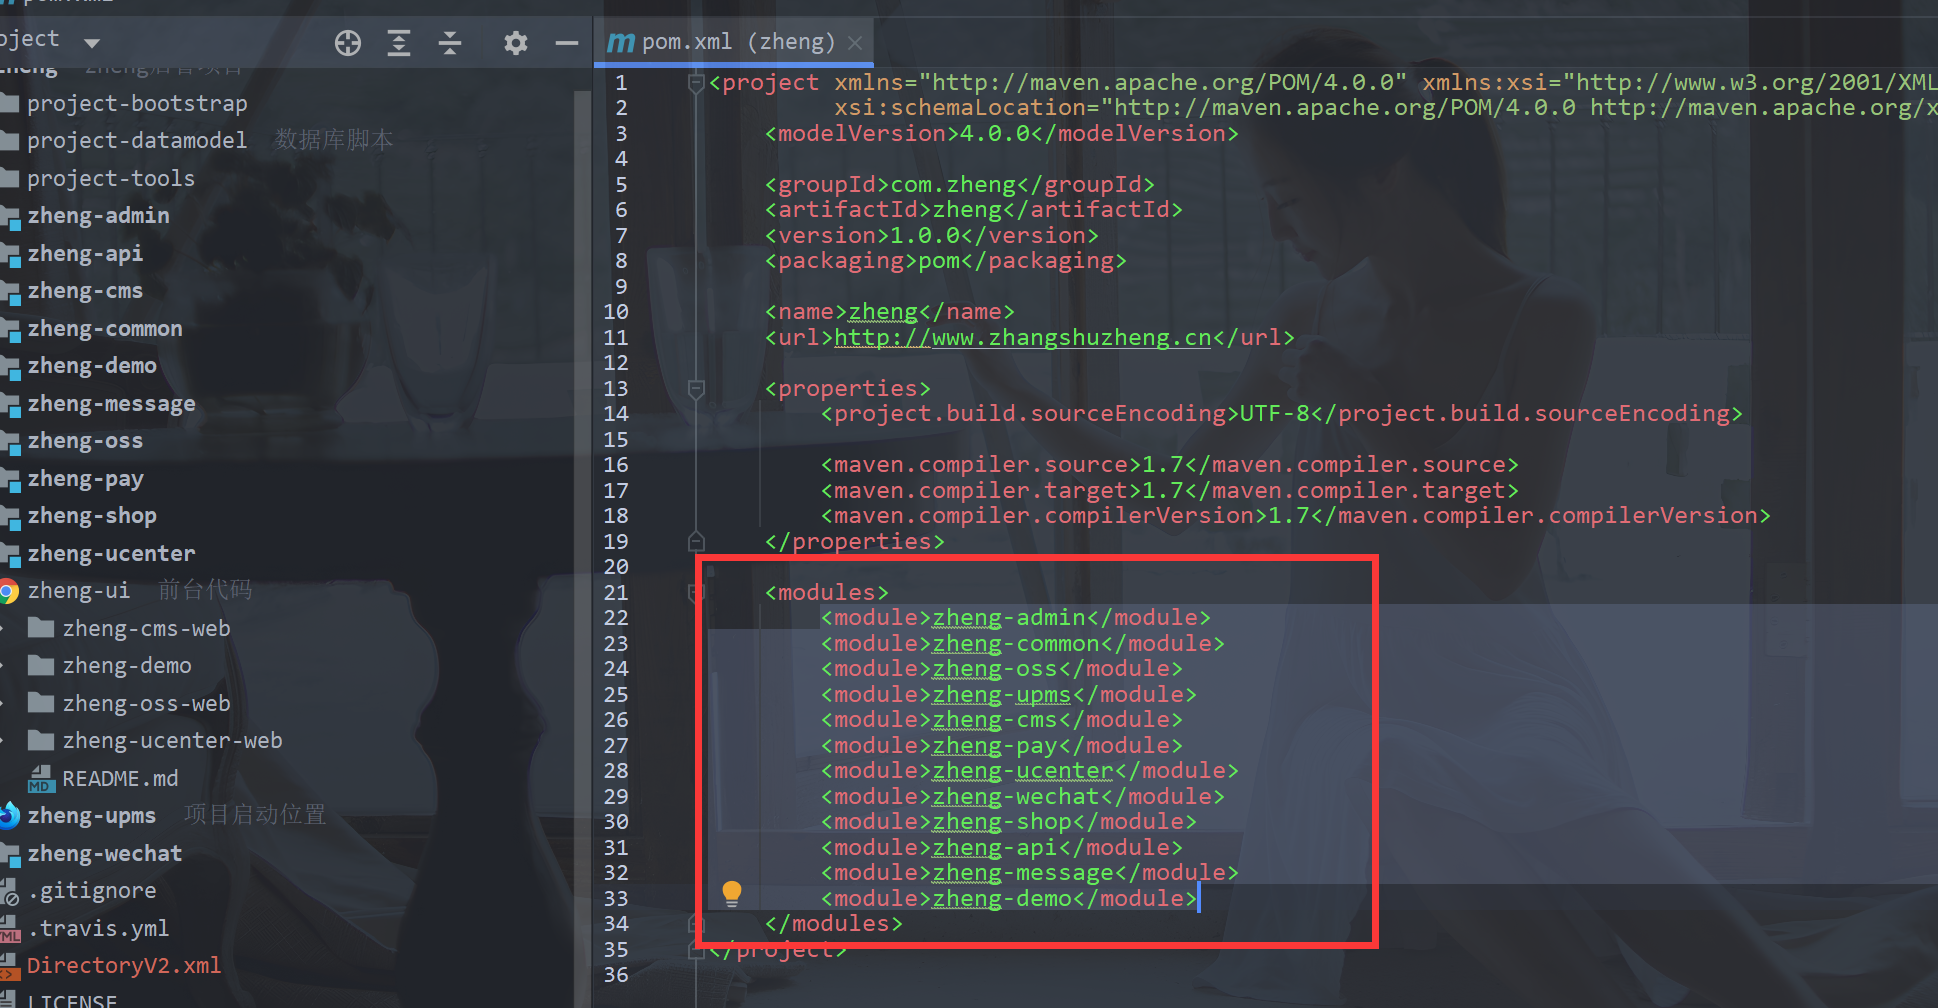Image resolution: width=1938 pixels, height=1008 pixels.
Task: Collapse the properties tag fold marker
Action: (x=696, y=389)
